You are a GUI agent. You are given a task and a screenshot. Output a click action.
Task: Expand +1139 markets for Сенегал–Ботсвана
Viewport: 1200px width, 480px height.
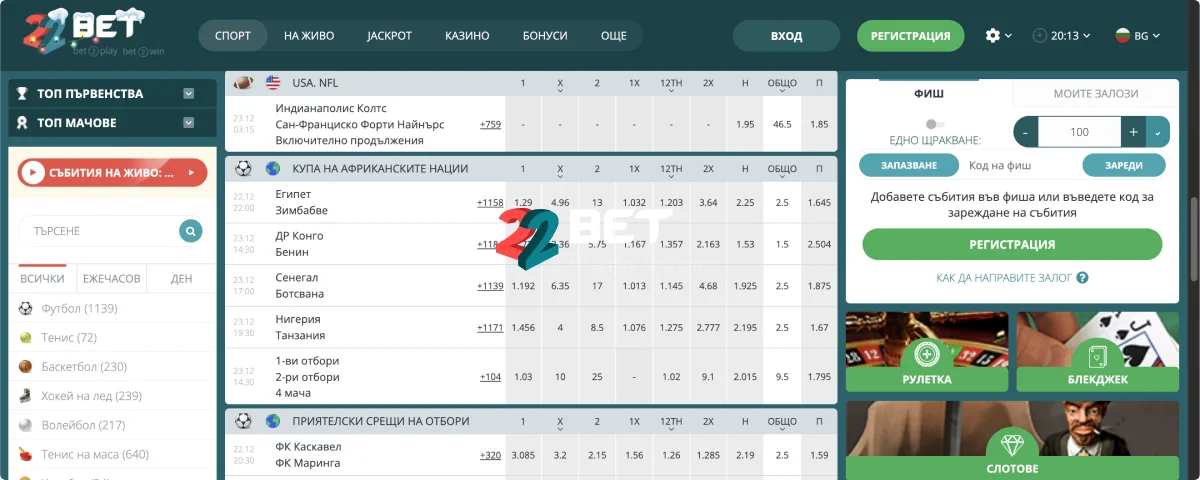[x=490, y=286]
